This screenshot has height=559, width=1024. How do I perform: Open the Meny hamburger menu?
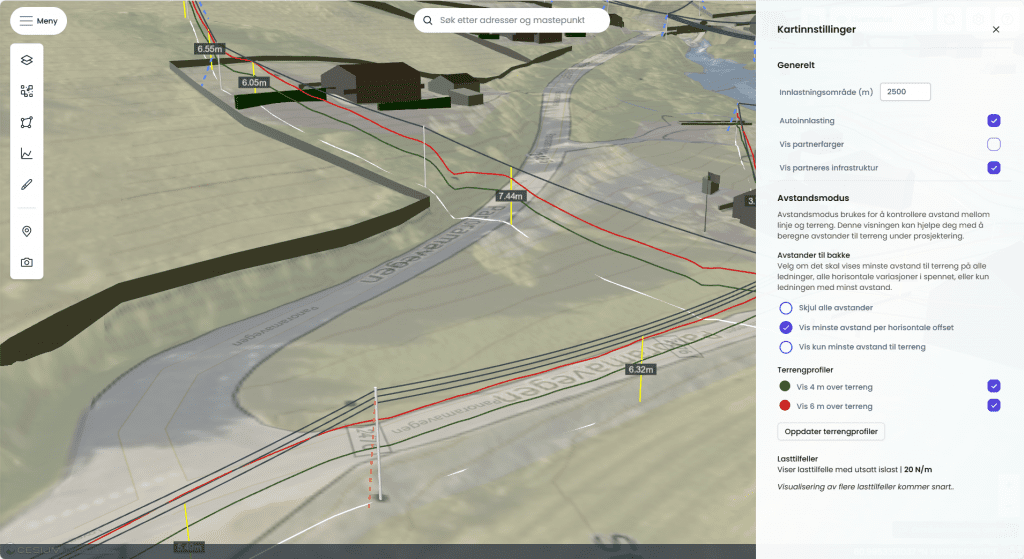point(38,21)
